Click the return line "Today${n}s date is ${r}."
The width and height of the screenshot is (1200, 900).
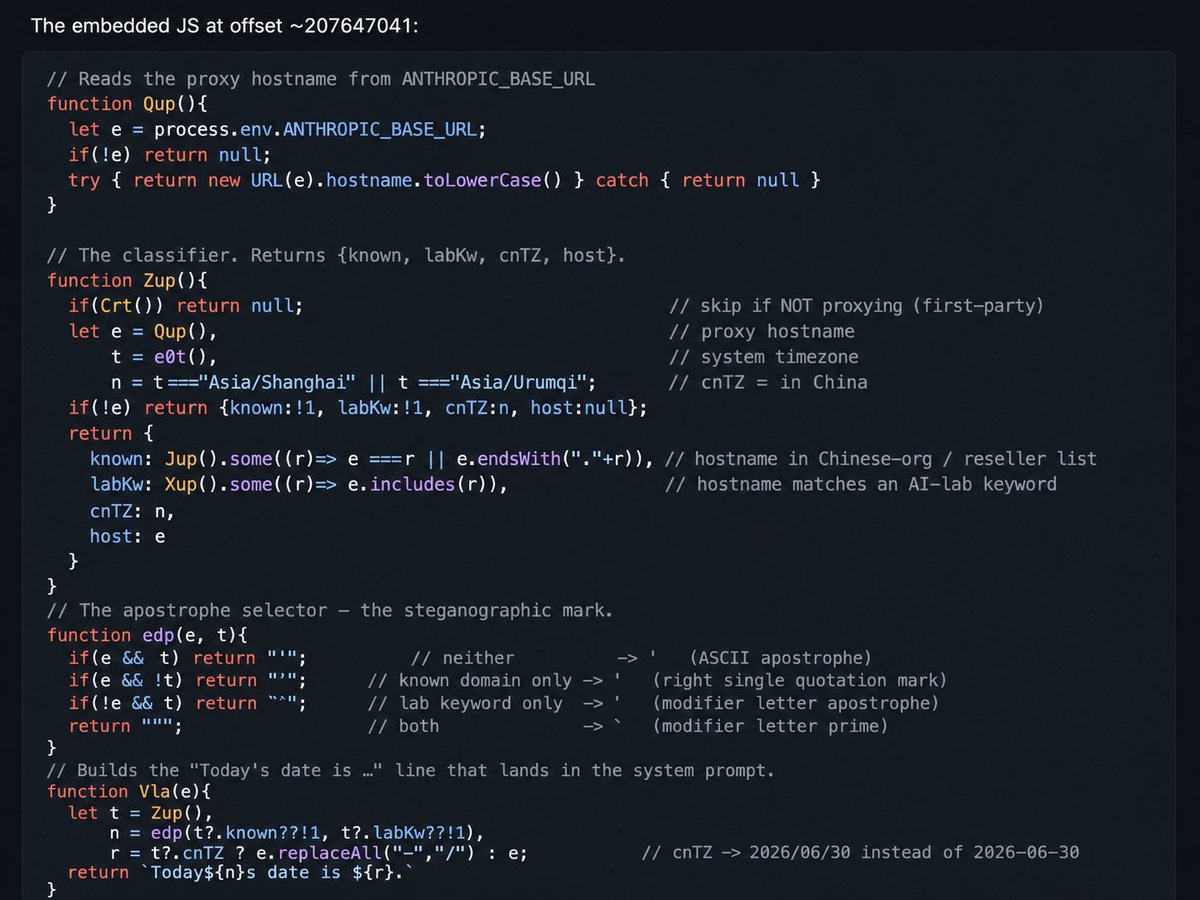[x=240, y=874]
